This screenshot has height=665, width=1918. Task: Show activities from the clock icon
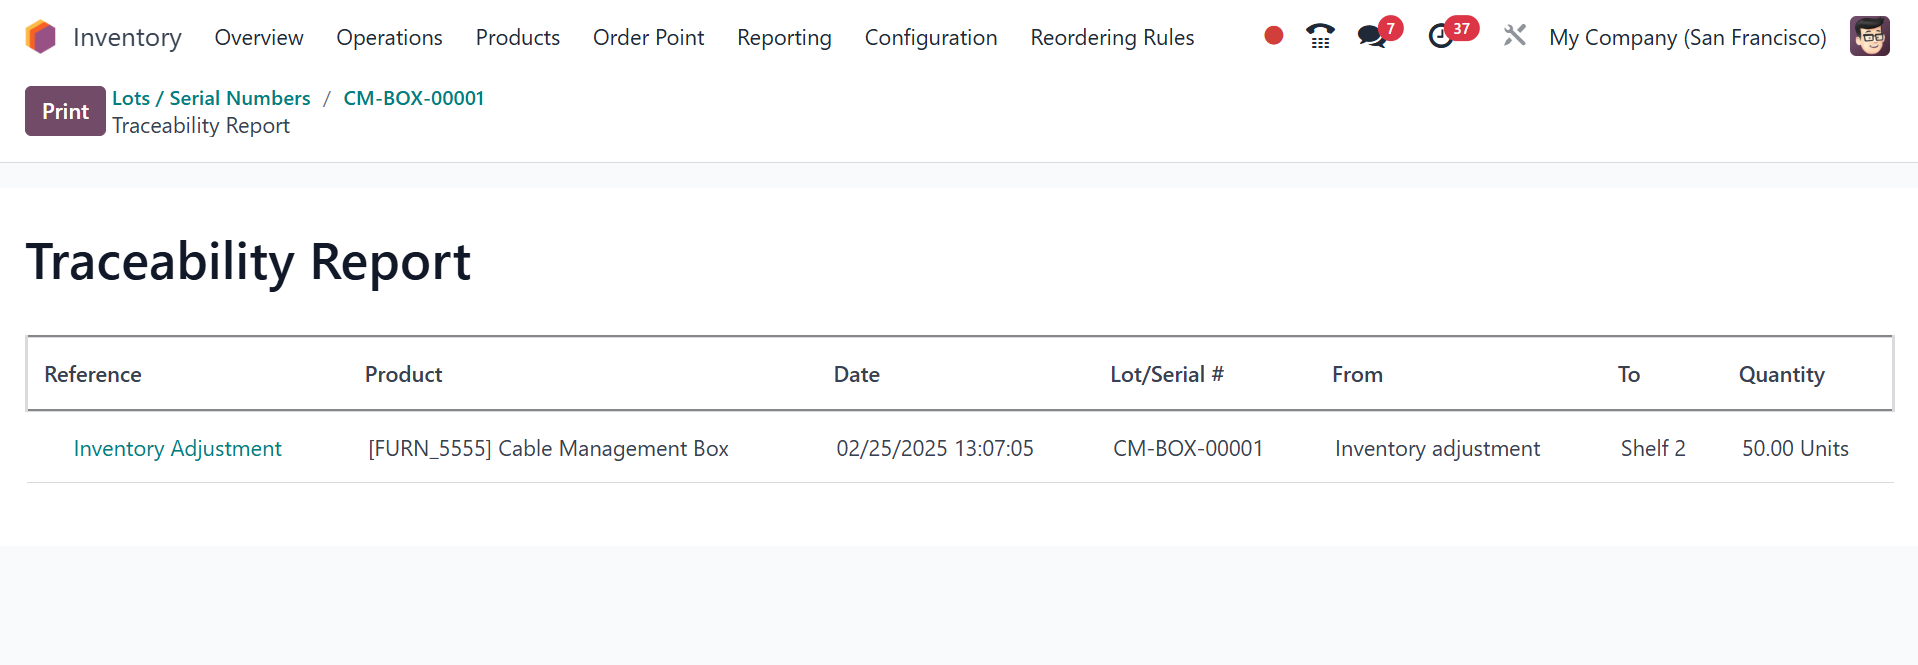1440,37
